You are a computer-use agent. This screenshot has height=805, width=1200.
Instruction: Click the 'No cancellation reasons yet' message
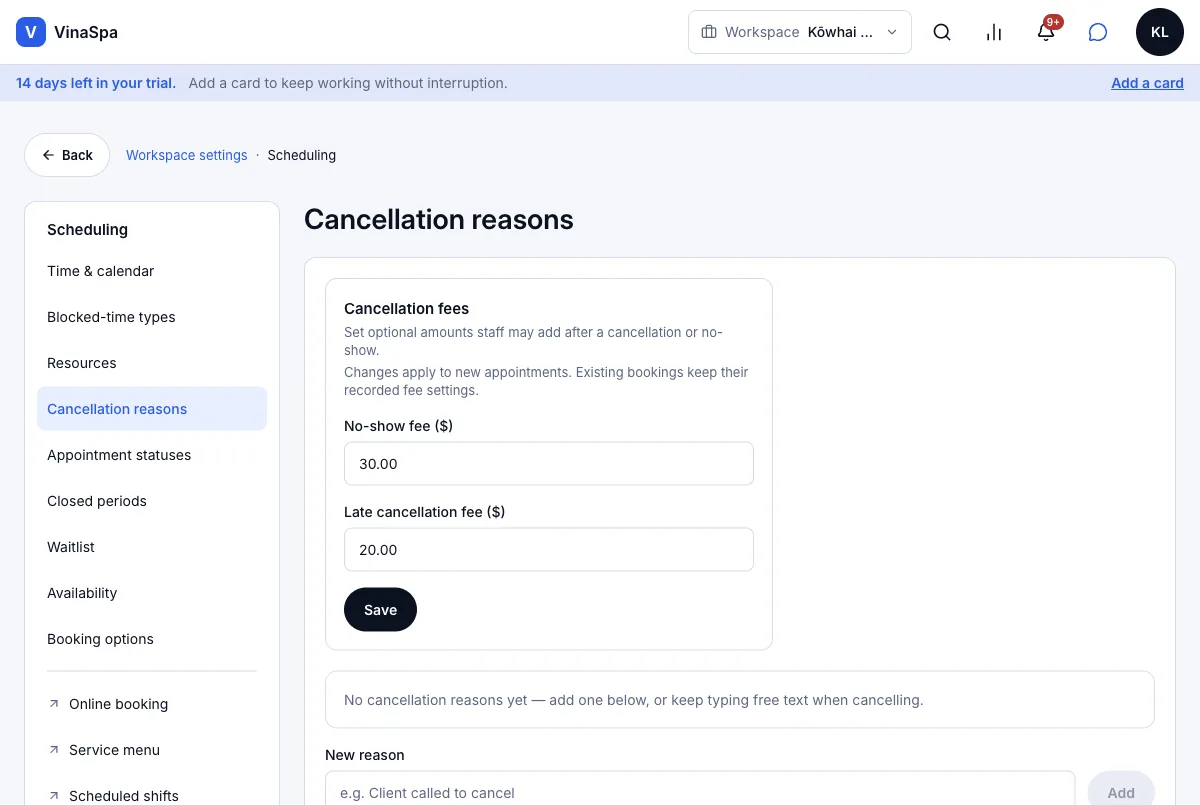click(634, 700)
